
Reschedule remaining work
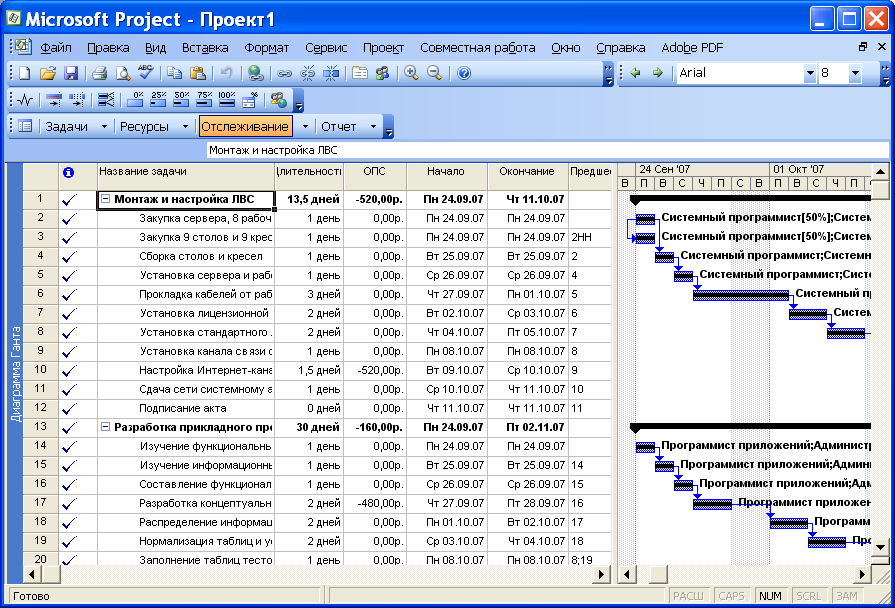76,100
